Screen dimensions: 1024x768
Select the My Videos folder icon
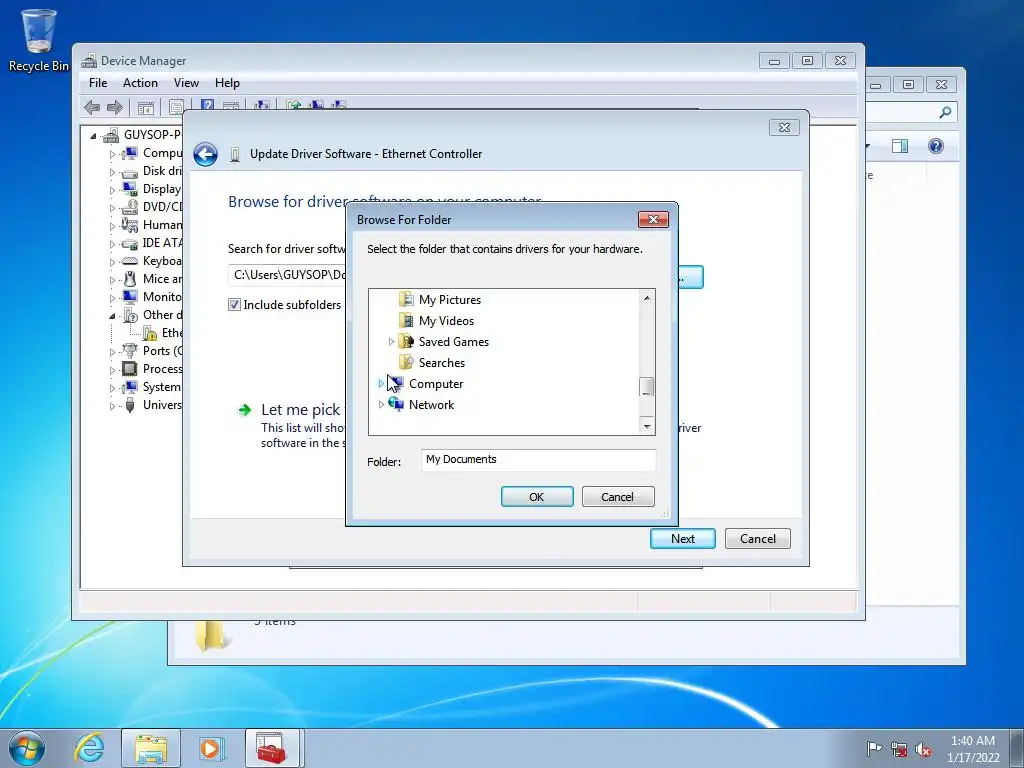(x=406, y=321)
